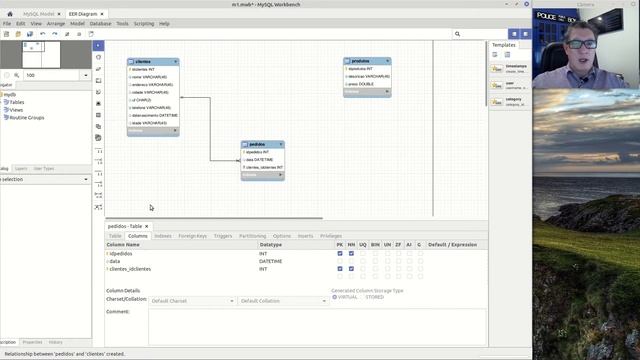Select the n:m identifying relationship tool
640x360 pixels.
98,196
